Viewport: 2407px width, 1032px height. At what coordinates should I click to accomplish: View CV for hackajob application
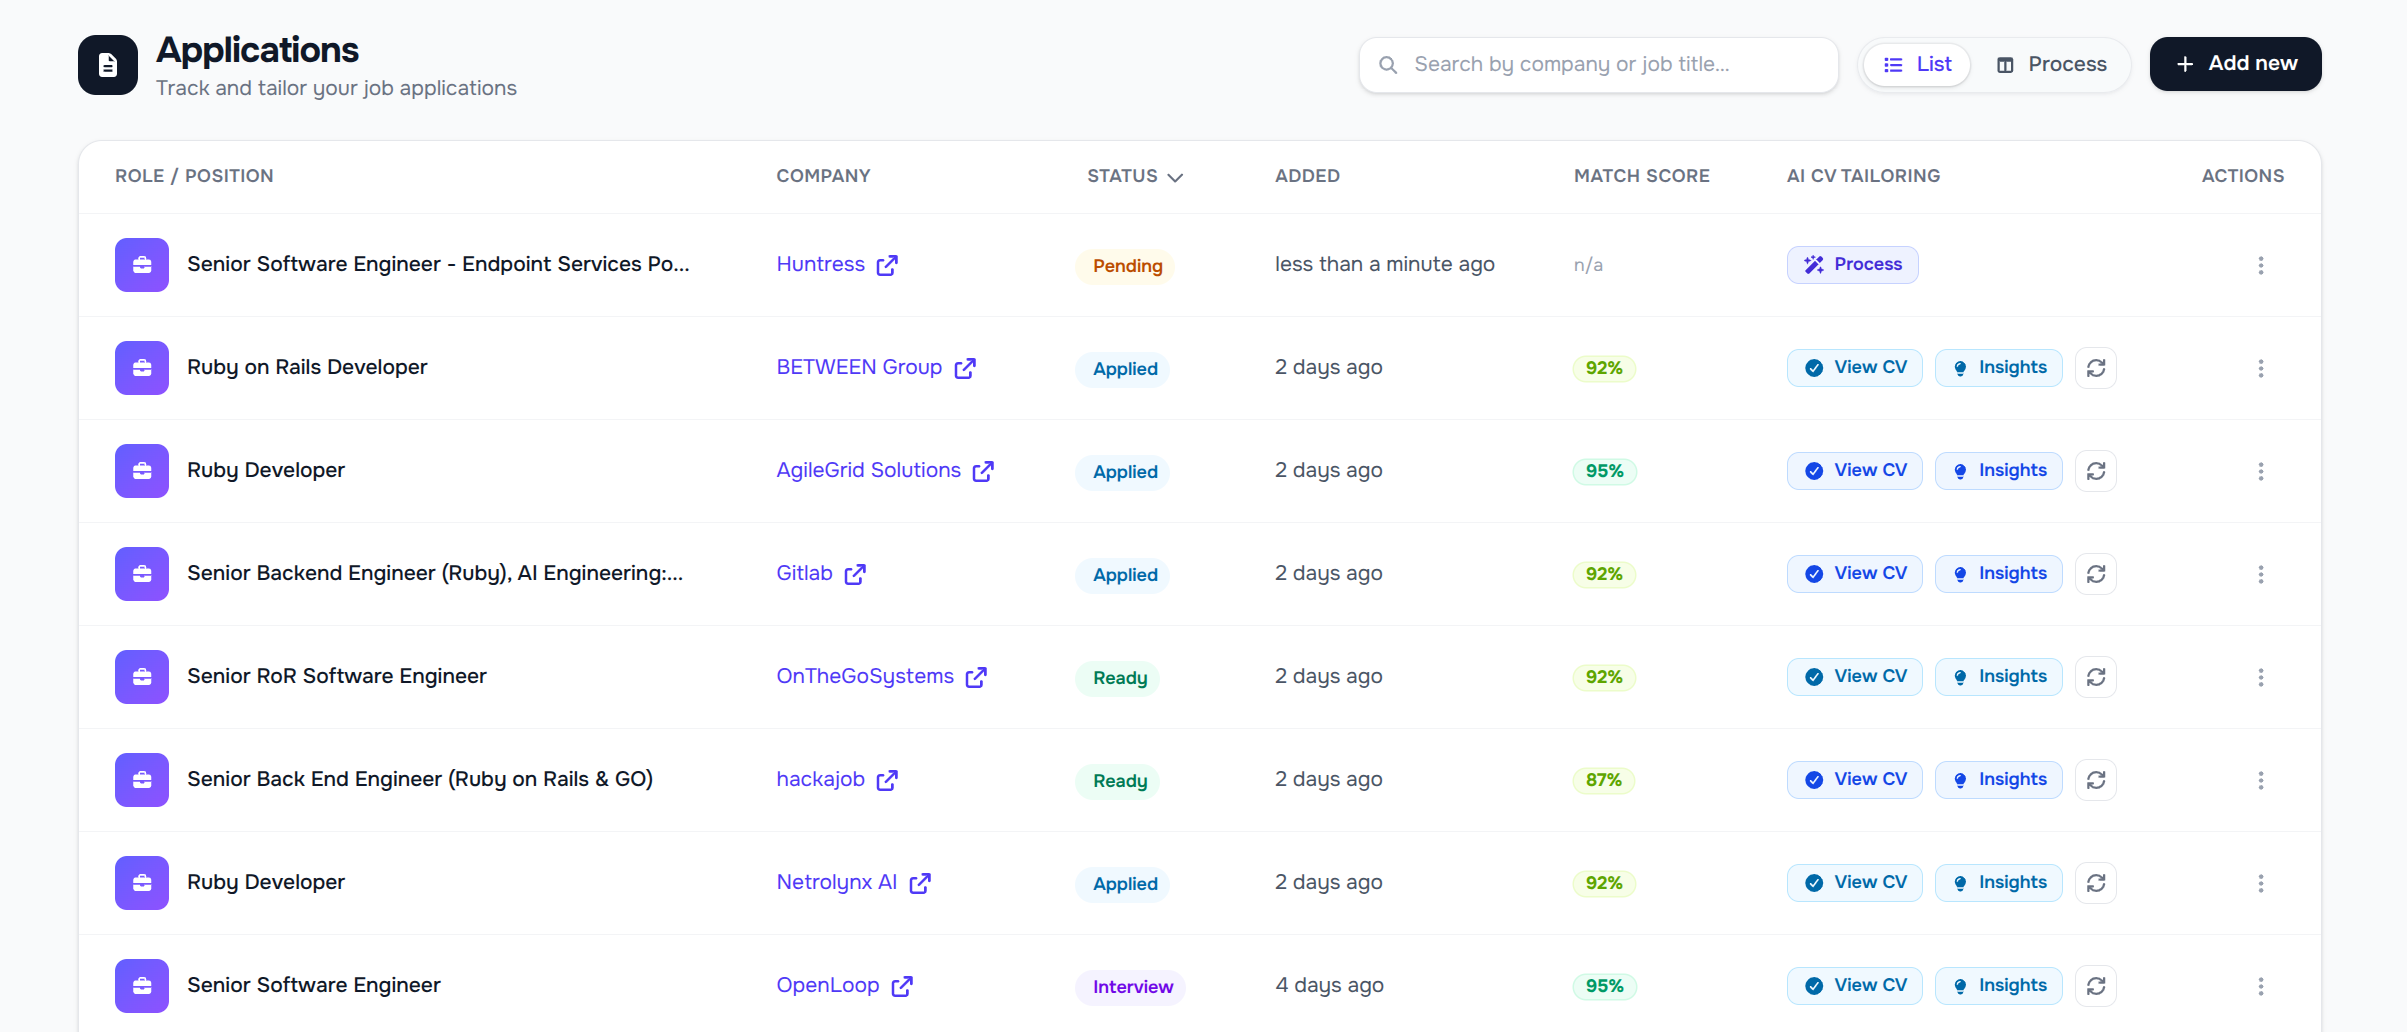tap(1854, 780)
